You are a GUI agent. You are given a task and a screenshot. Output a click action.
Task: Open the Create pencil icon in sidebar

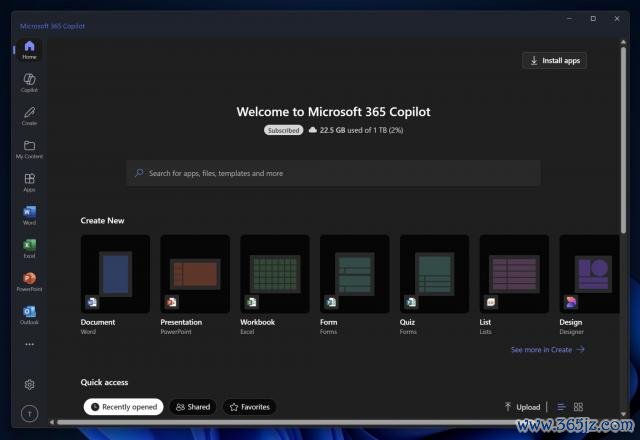[29, 116]
